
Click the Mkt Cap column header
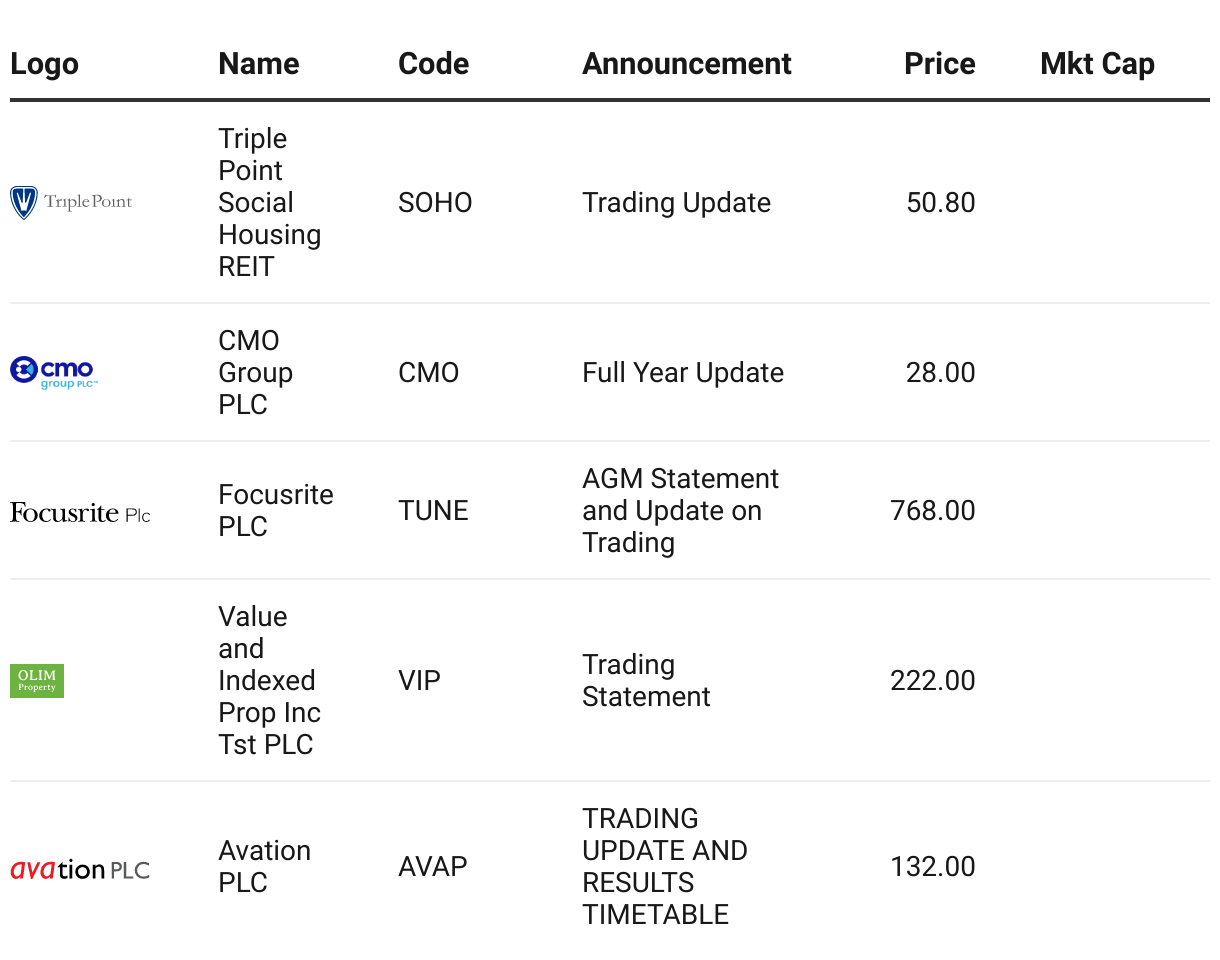coord(1097,64)
